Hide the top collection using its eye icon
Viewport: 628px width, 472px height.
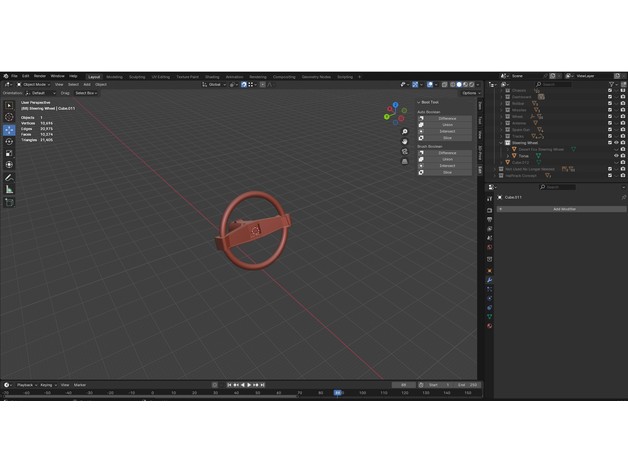coord(615,90)
